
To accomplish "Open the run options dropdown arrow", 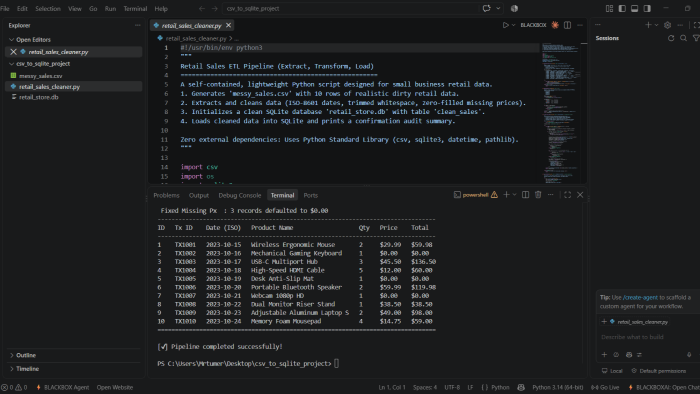I will (513, 25).
